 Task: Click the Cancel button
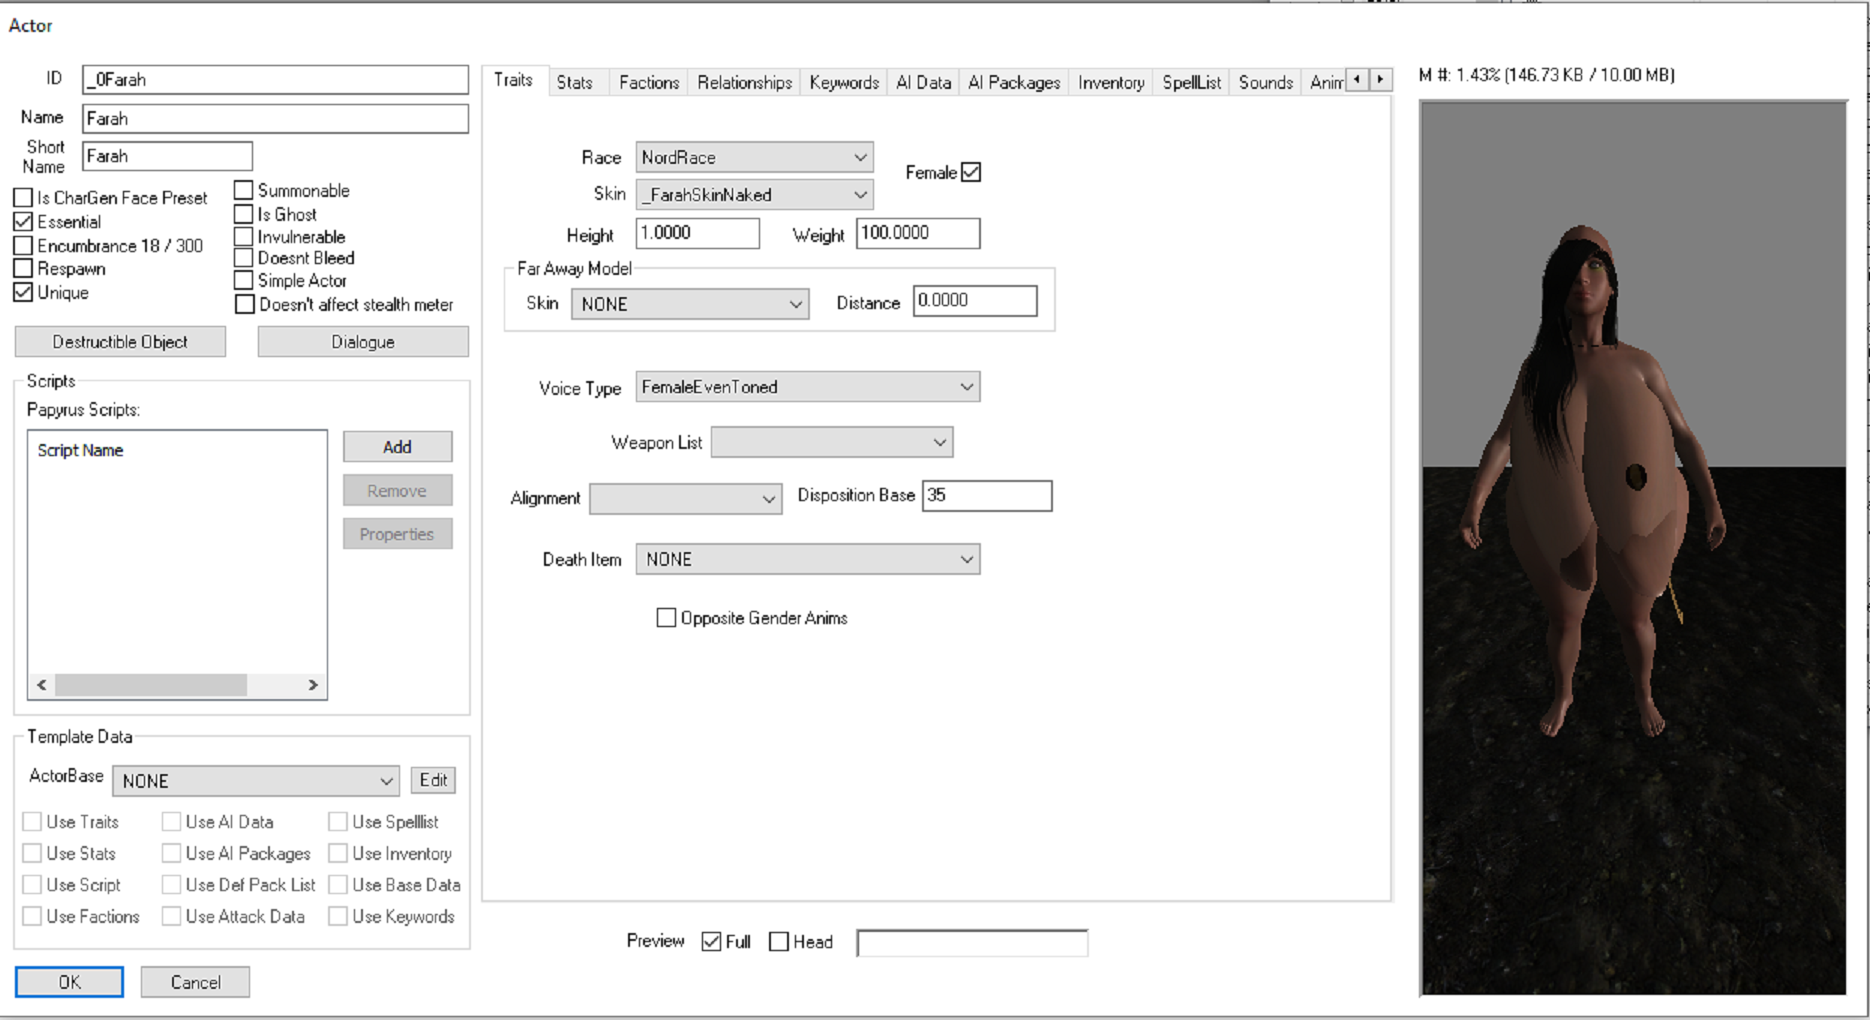pyautogui.click(x=195, y=982)
